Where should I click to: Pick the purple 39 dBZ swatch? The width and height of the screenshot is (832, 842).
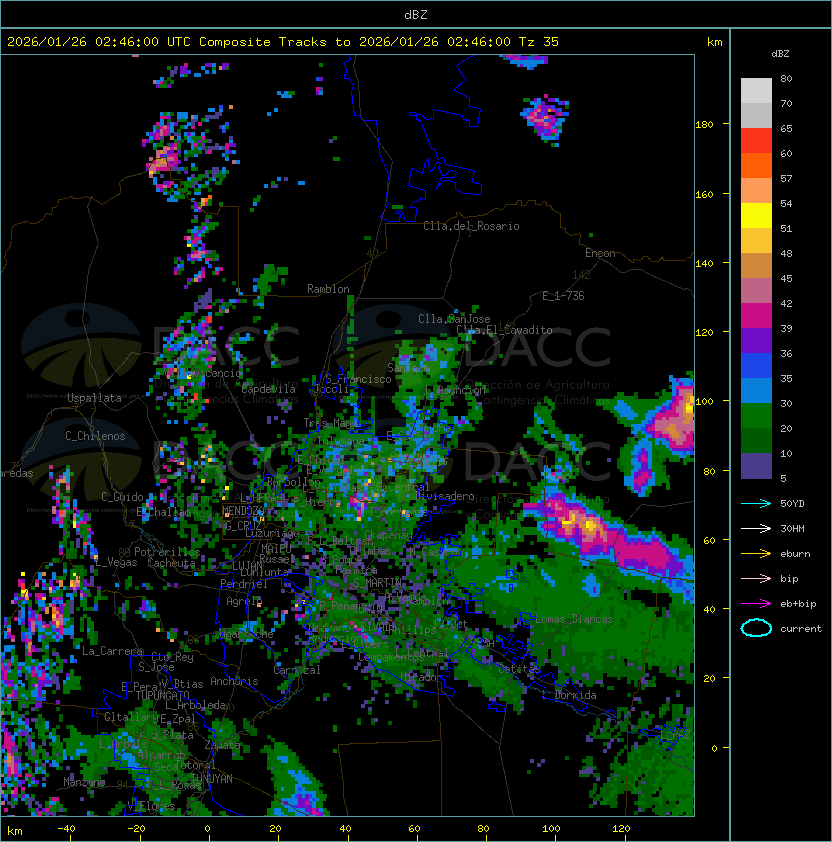756,340
